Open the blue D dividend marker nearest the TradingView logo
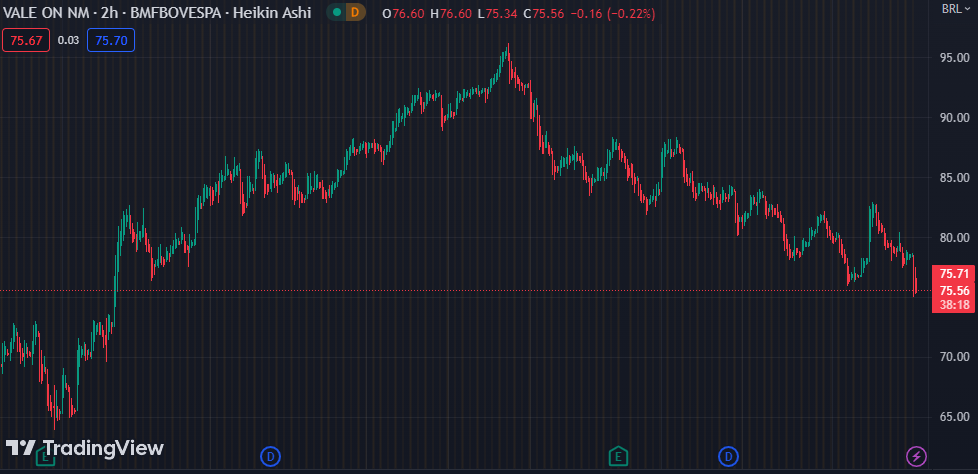This screenshot has height=474, width=978. point(270,457)
